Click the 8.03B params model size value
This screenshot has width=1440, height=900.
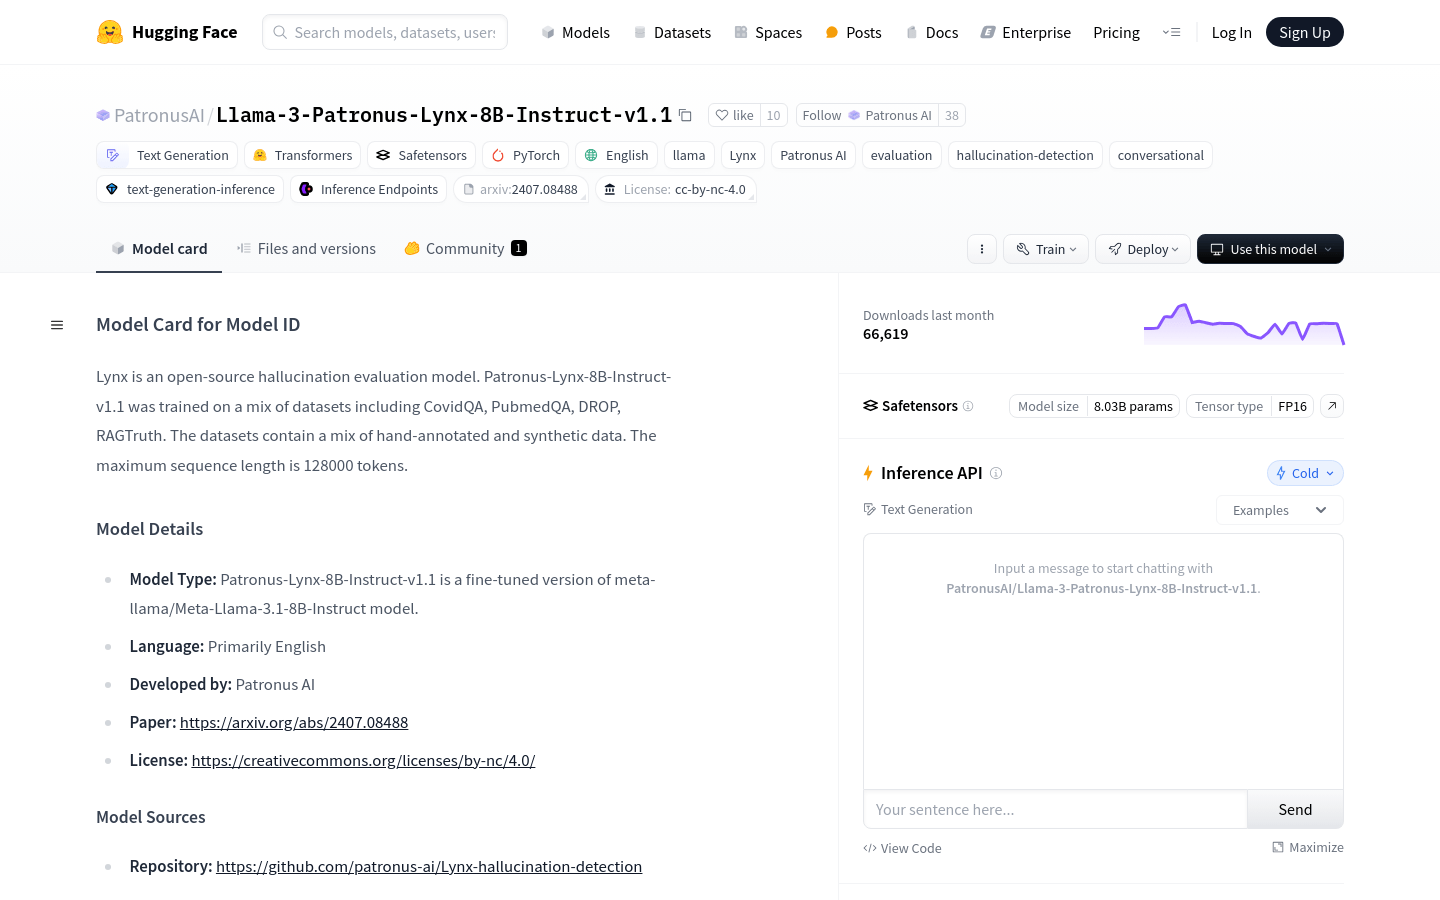click(1133, 406)
